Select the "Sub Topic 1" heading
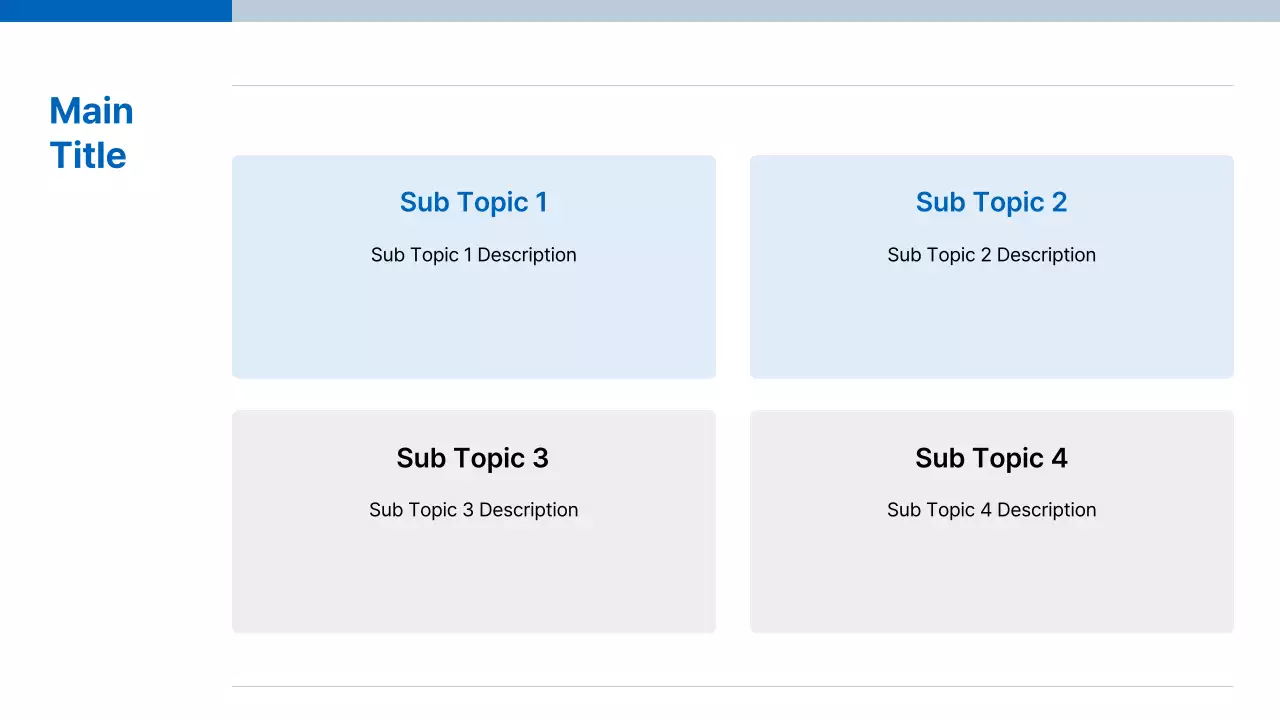The image size is (1280, 720). (x=473, y=202)
